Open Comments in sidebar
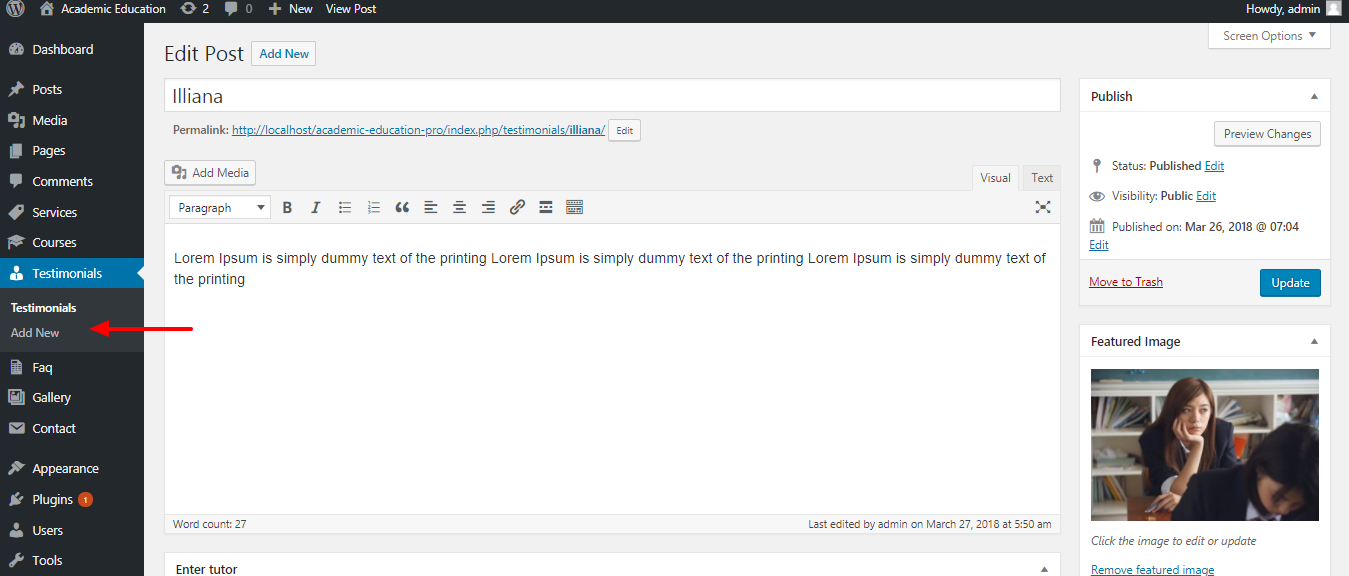The height and width of the screenshot is (576, 1349). pos(72,181)
